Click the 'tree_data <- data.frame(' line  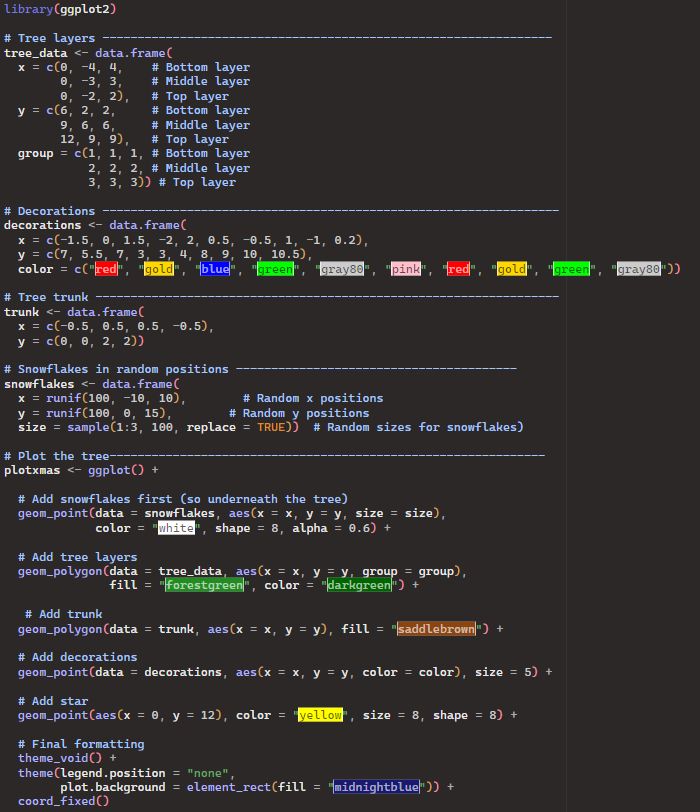click(88, 53)
